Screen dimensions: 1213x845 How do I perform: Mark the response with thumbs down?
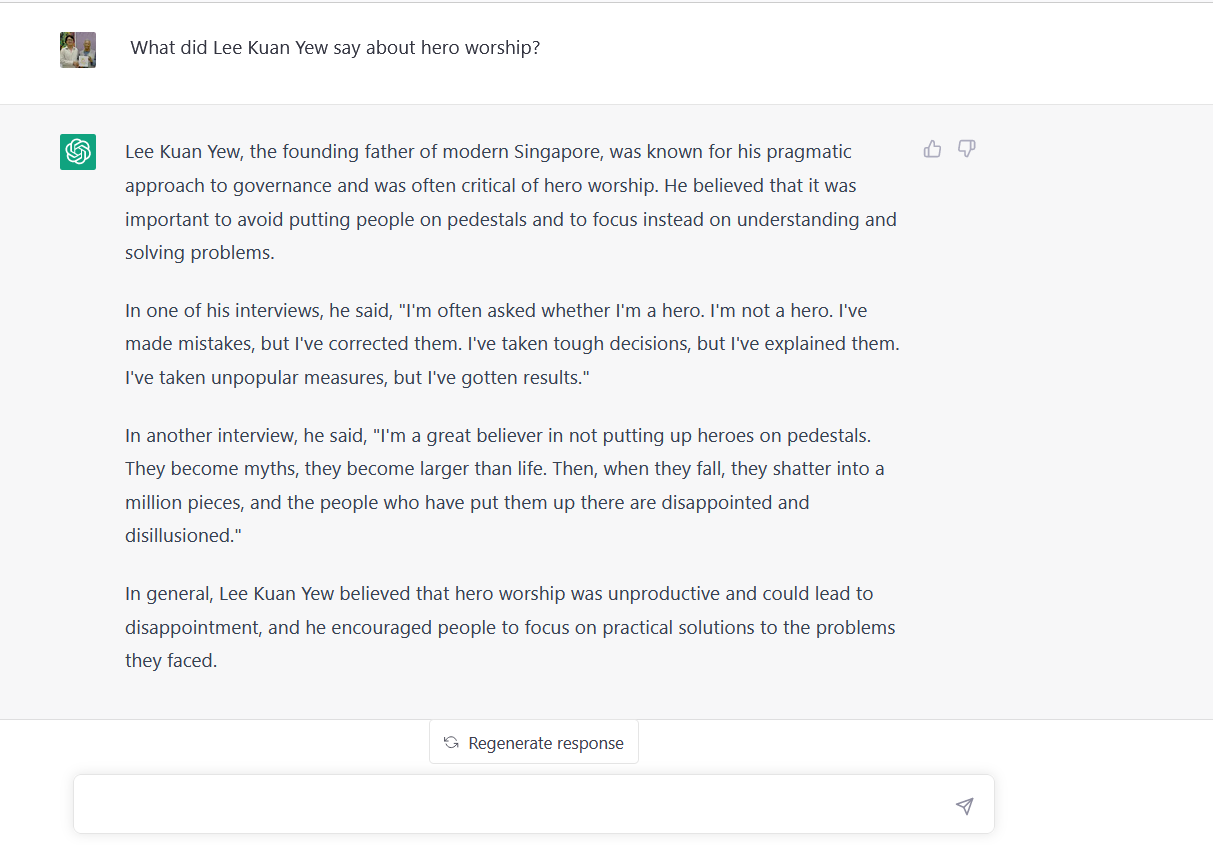tap(966, 149)
